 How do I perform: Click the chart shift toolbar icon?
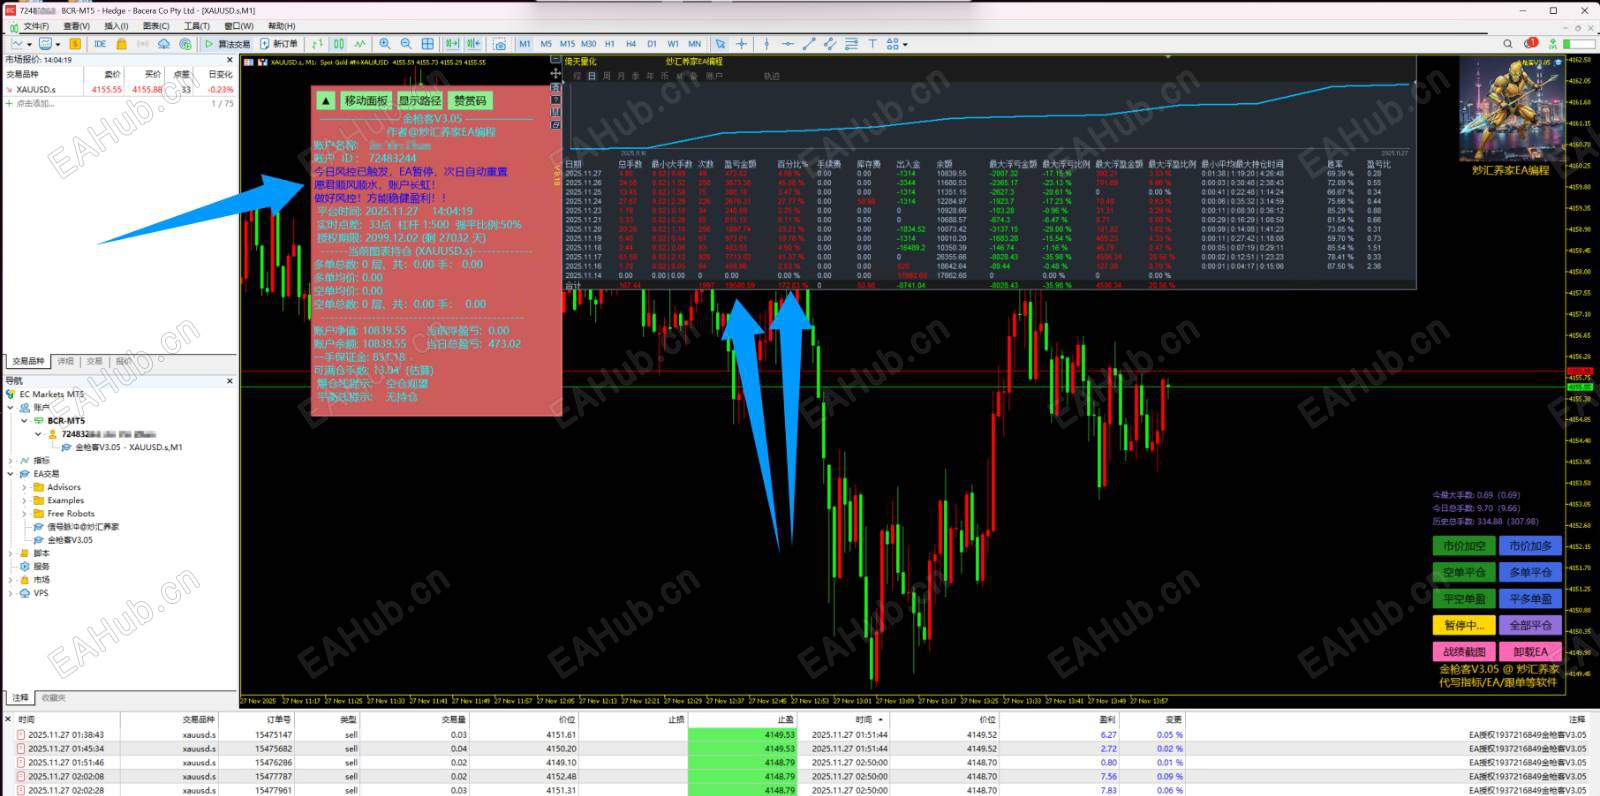click(x=473, y=44)
